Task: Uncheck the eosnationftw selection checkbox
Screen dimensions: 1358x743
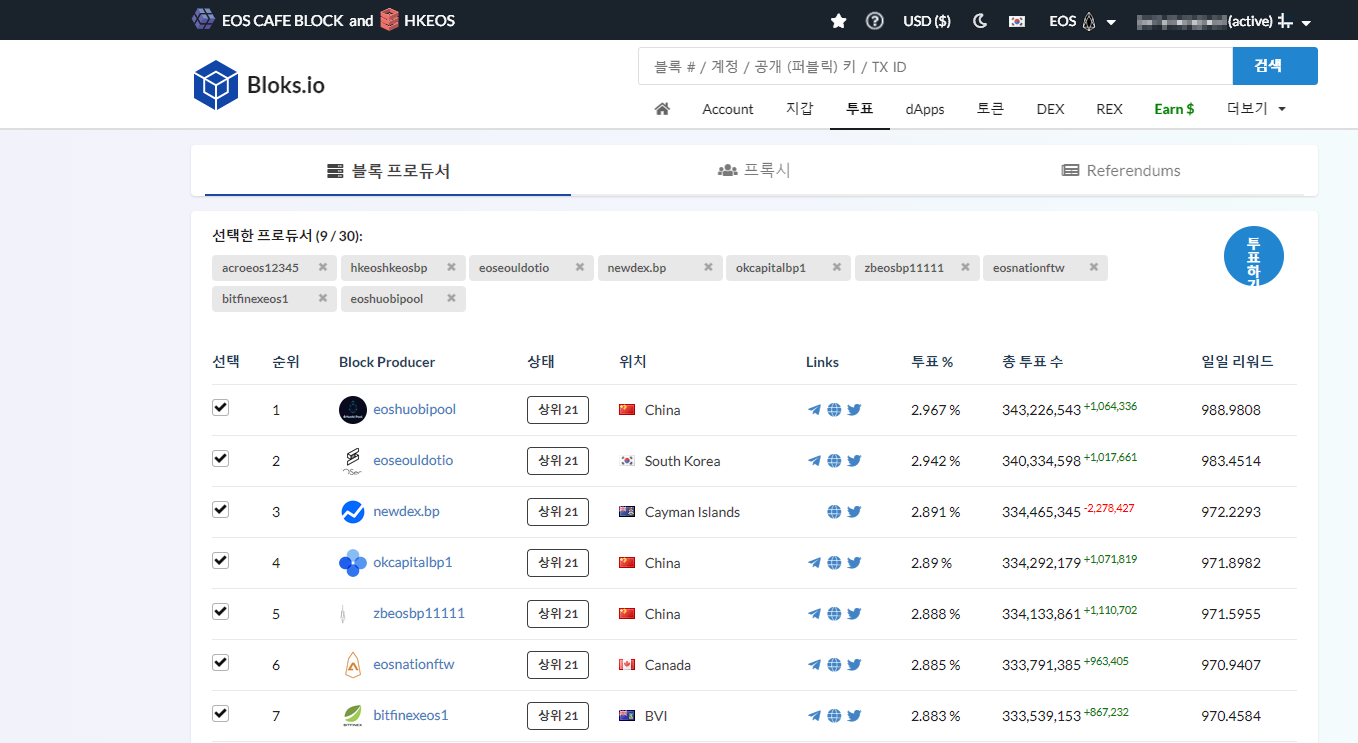Action: pyautogui.click(x=221, y=663)
